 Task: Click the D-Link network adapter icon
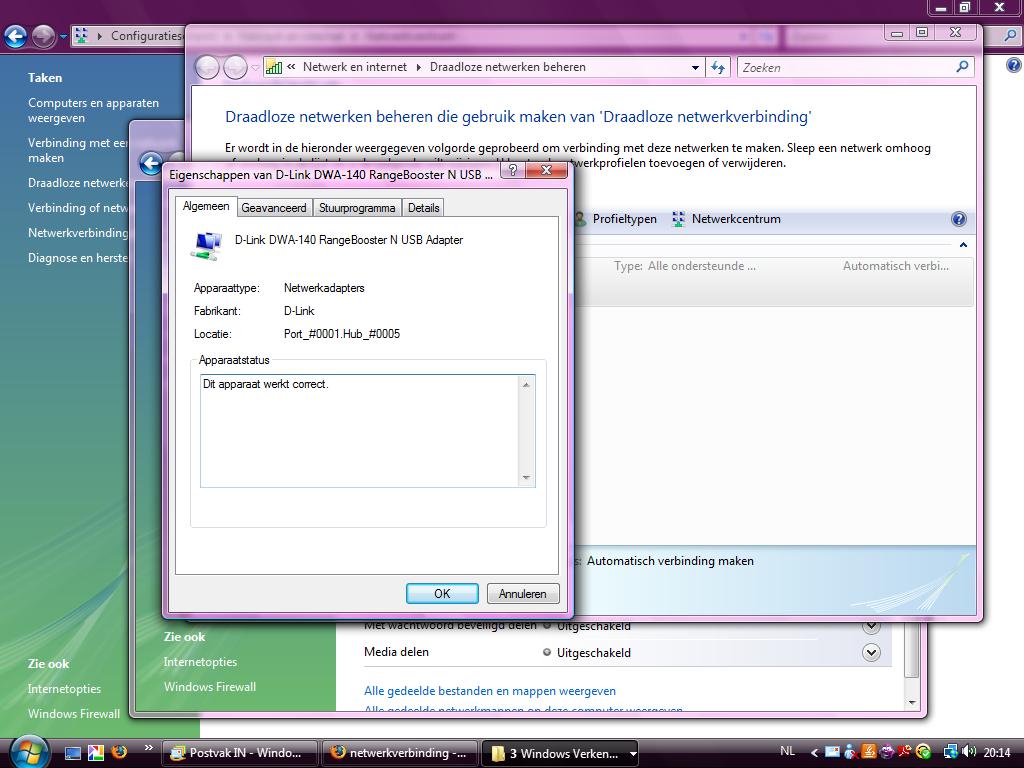(x=206, y=246)
